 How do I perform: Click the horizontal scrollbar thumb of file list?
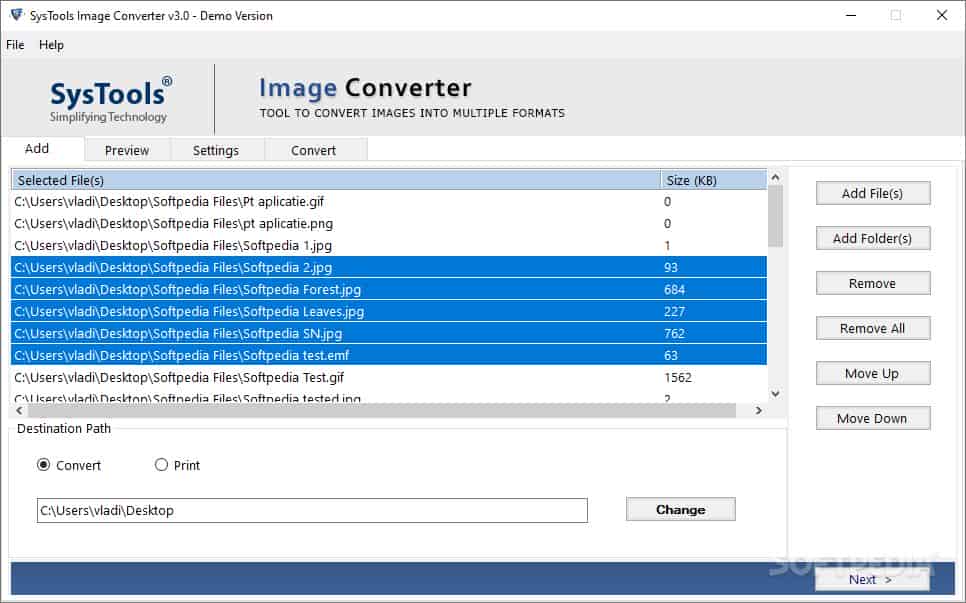(x=382, y=410)
